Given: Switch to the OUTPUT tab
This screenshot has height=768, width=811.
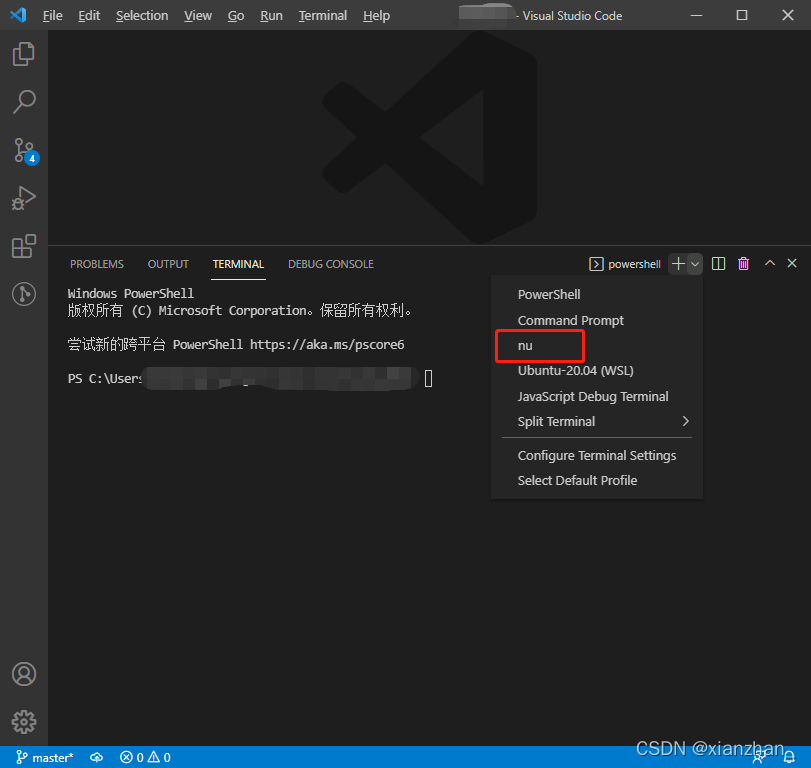Looking at the screenshot, I should [x=168, y=264].
